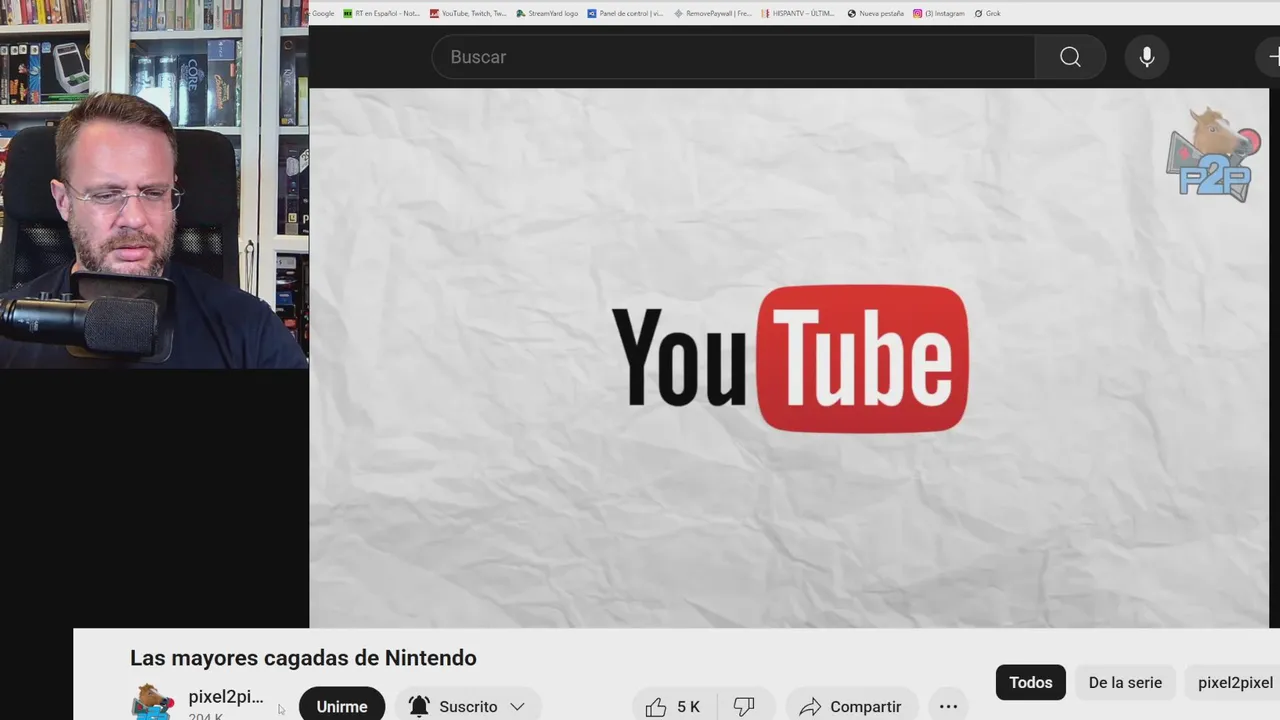Open the YouTube, Twitch bookmark

point(468,13)
